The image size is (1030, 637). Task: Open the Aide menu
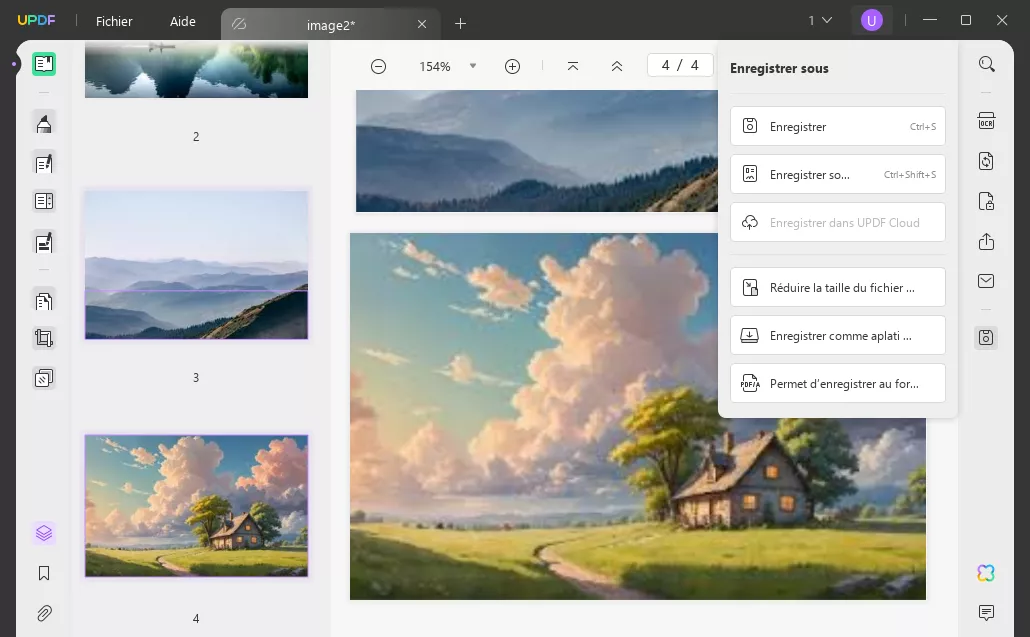pos(182,21)
